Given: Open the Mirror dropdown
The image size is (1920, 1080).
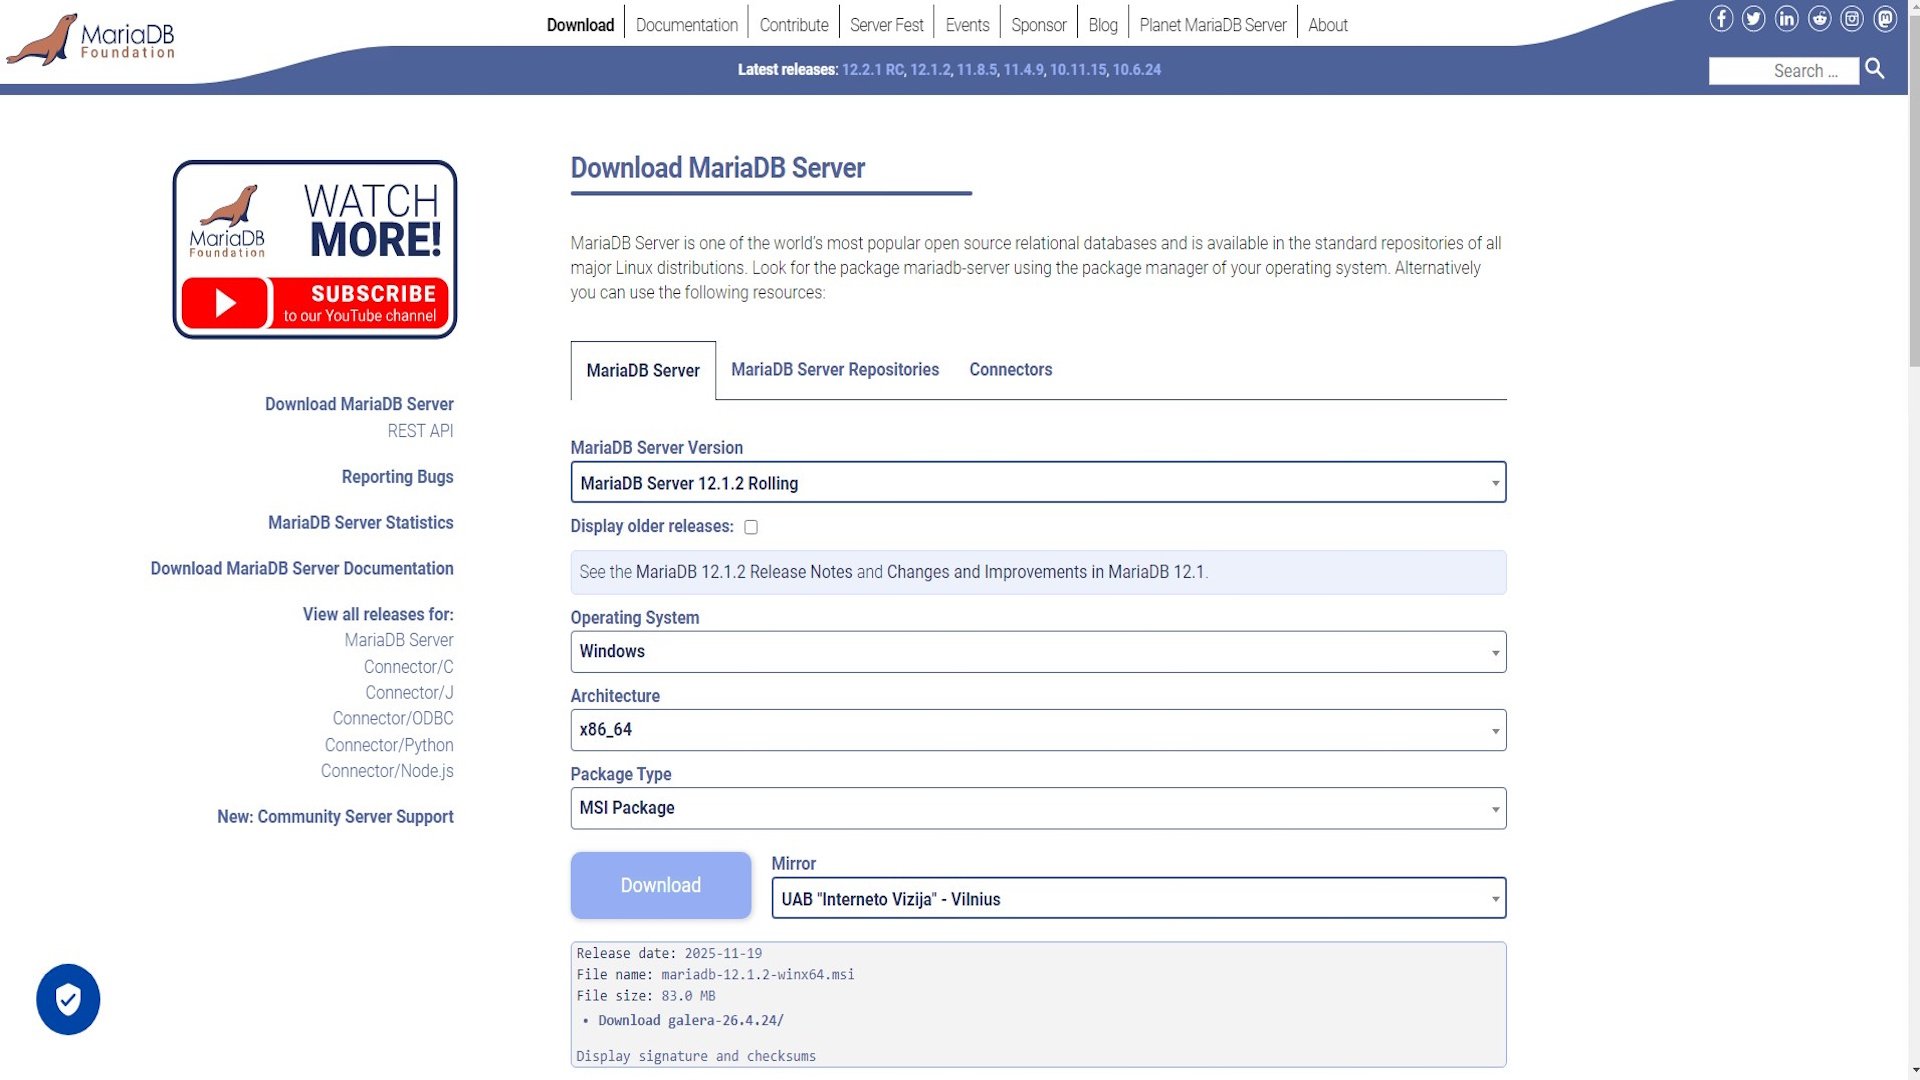Looking at the screenshot, I should pos(1139,898).
